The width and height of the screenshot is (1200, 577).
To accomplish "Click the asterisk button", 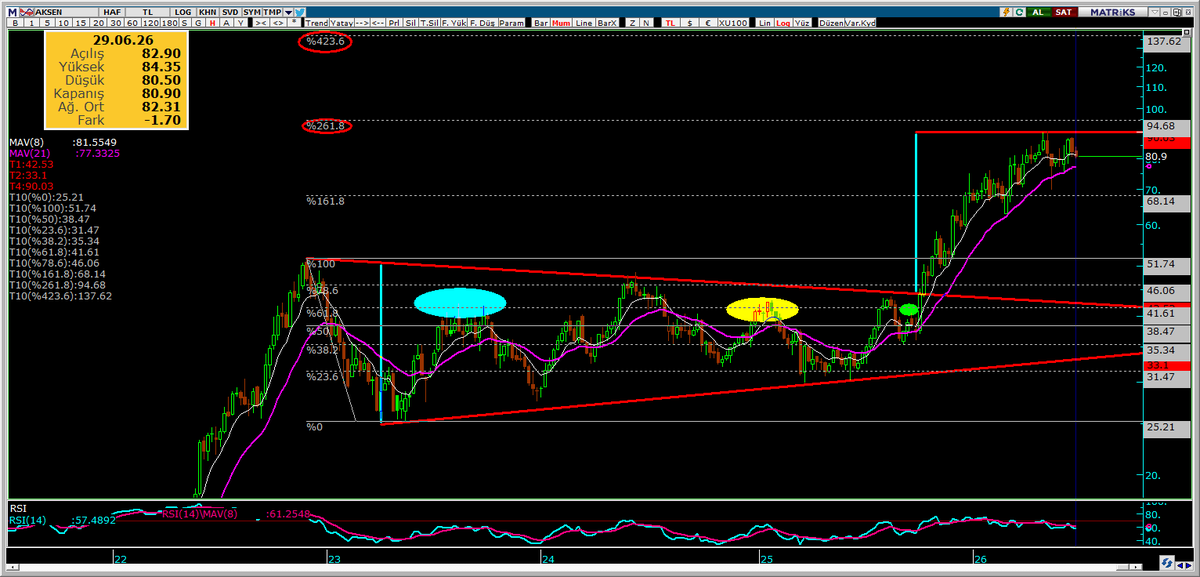I will coord(294,23).
